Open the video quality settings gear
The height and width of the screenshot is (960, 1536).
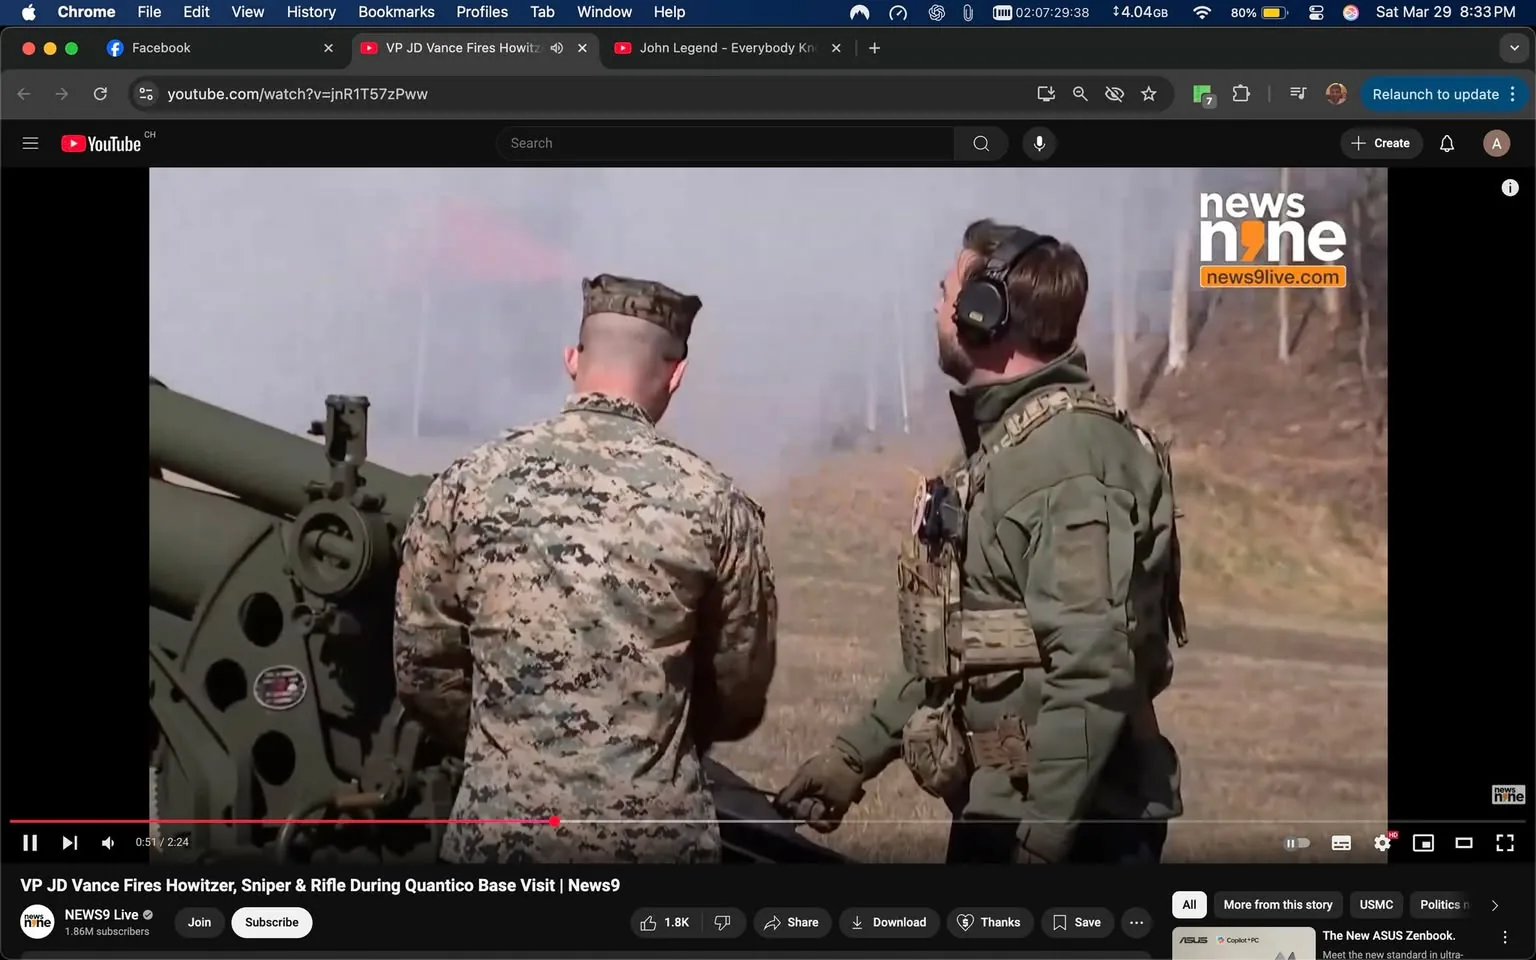[x=1382, y=843]
